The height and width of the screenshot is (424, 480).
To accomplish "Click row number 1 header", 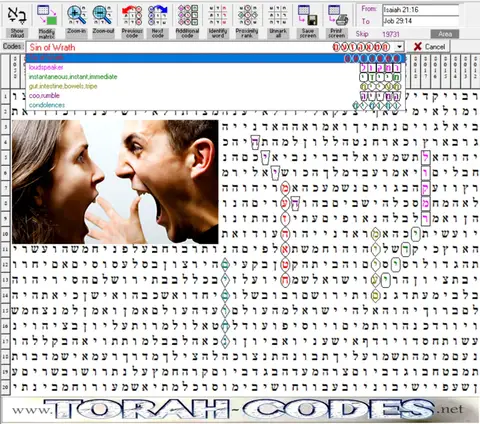I will pyautogui.click(x=5, y=97).
